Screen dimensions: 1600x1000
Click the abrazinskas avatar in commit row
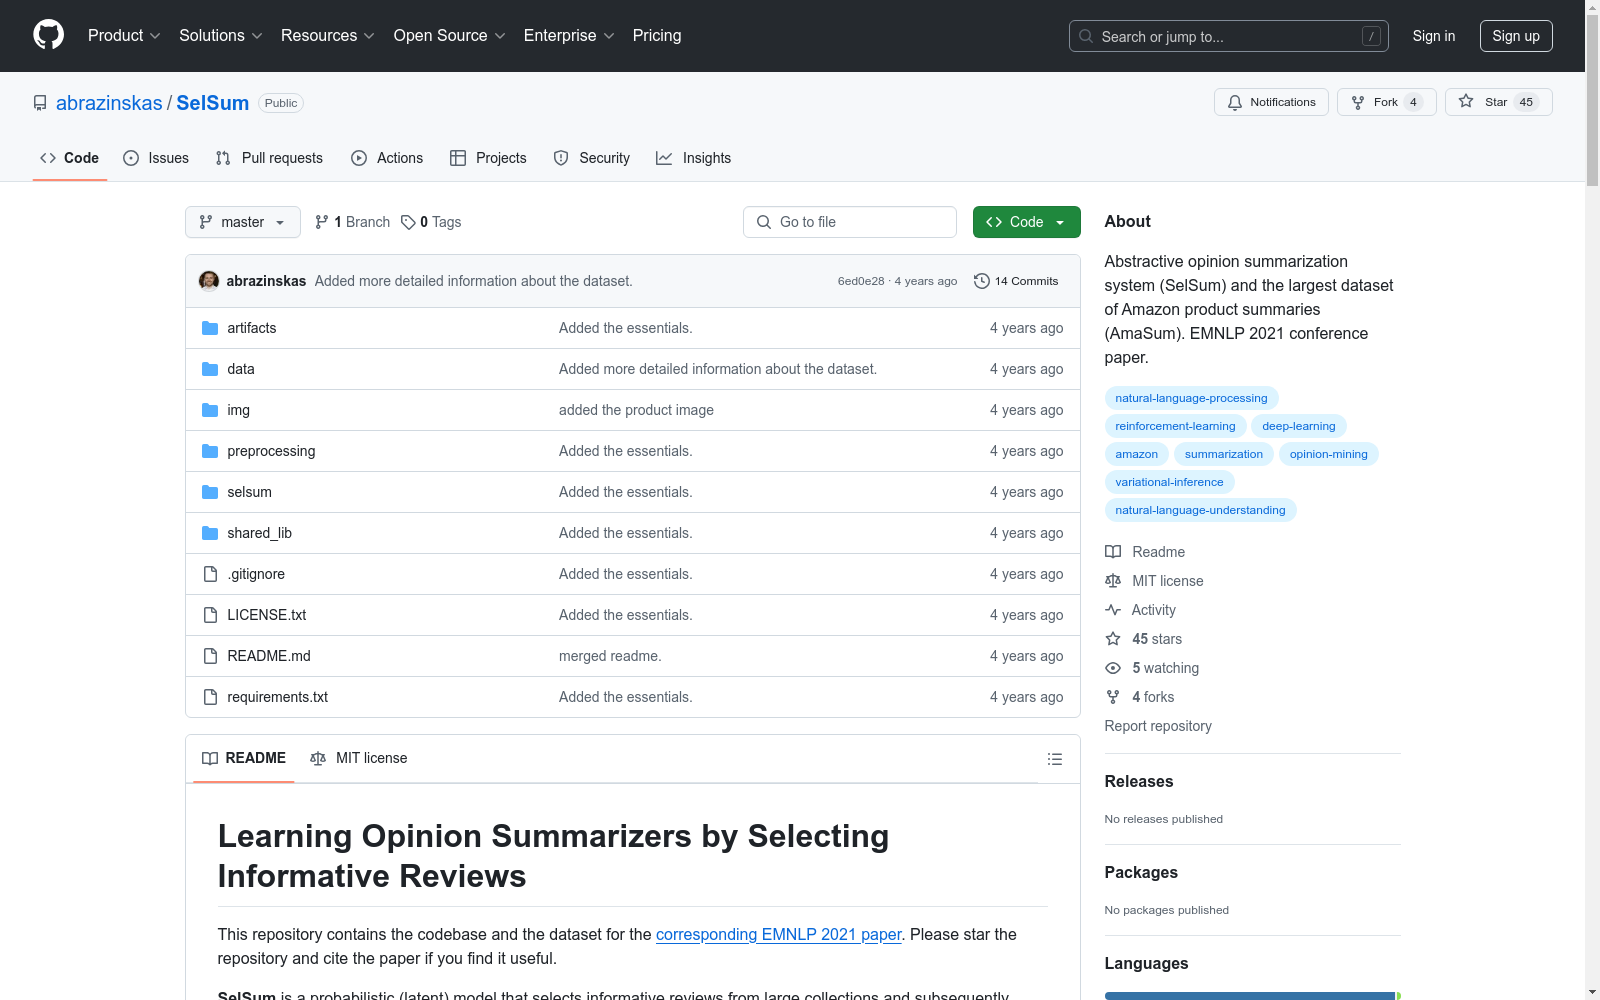209,281
